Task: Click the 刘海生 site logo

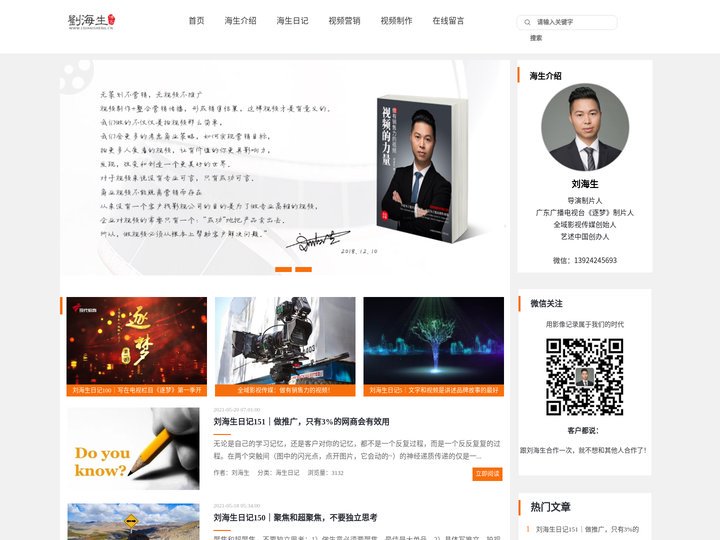Action: (x=92, y=21)
